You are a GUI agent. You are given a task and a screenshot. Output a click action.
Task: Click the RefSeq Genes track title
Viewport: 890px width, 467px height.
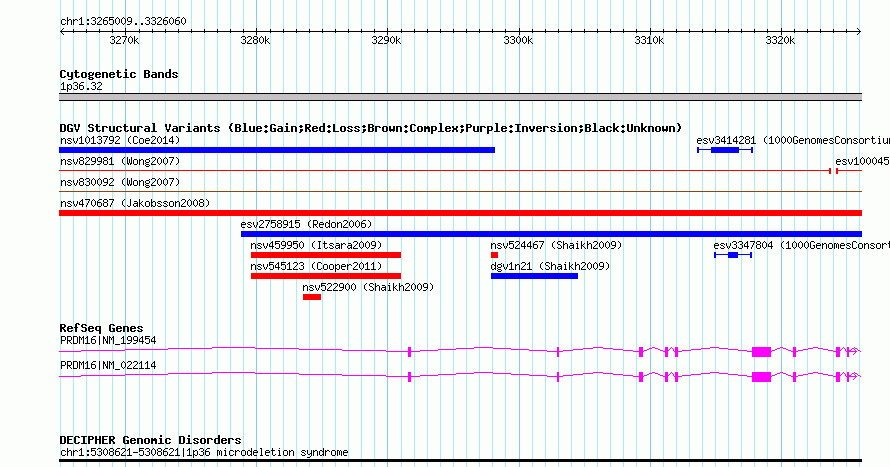[x=101, y=328]
